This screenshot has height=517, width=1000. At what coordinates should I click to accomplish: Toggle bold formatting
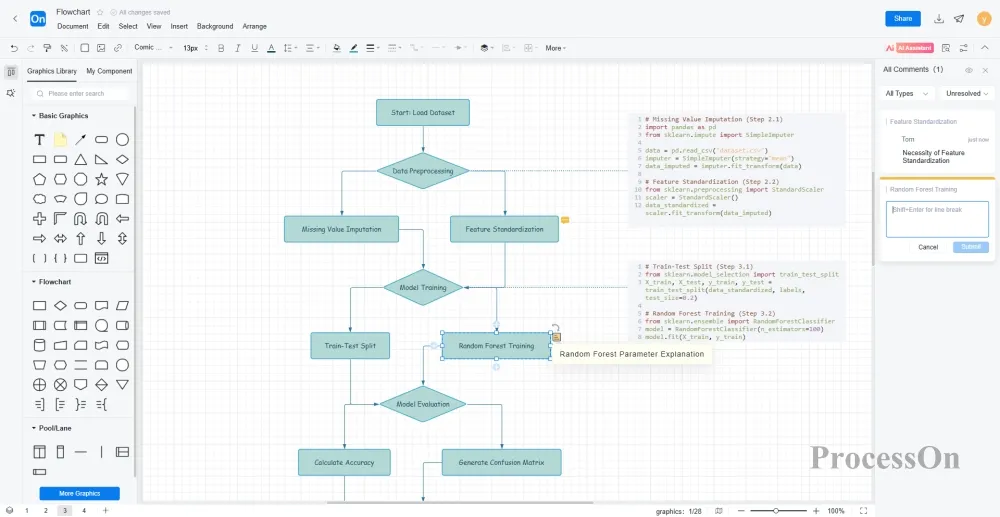[x=220, y=47]
